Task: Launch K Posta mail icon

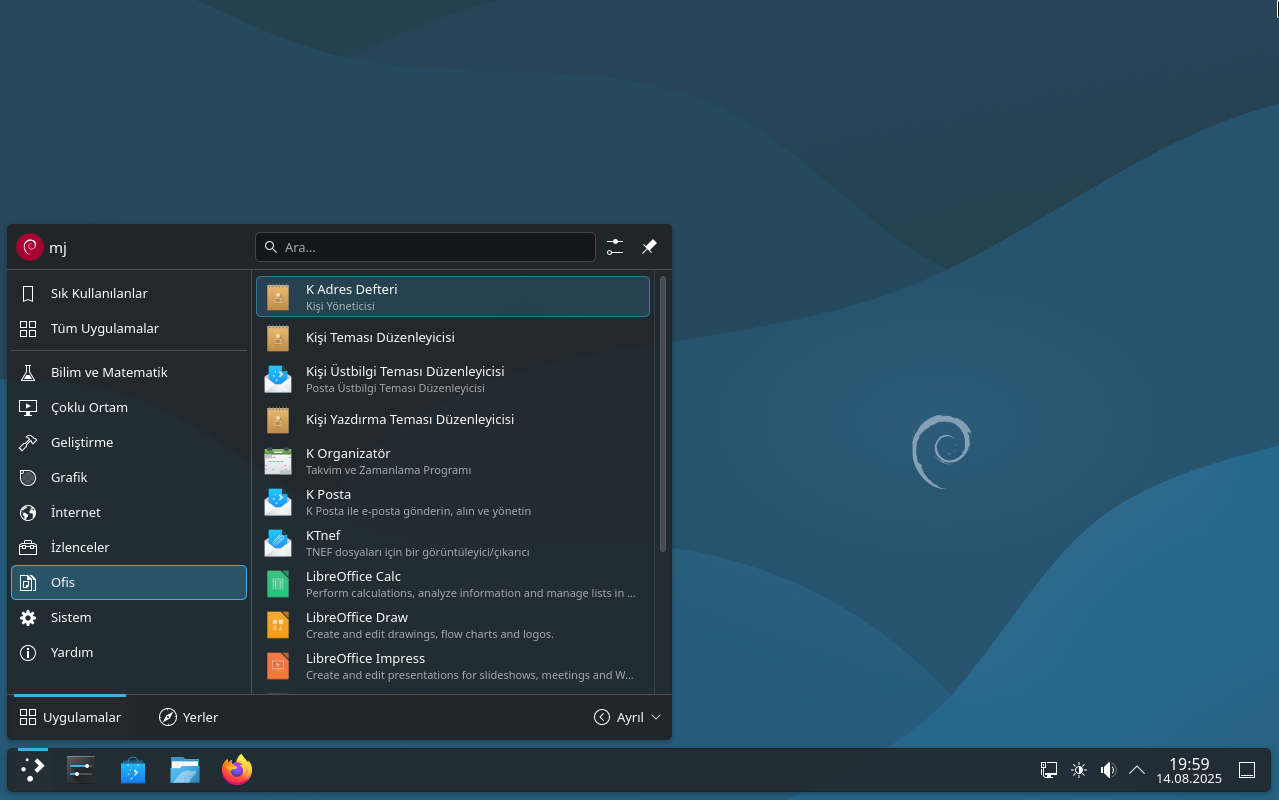Action: point(278,502)
